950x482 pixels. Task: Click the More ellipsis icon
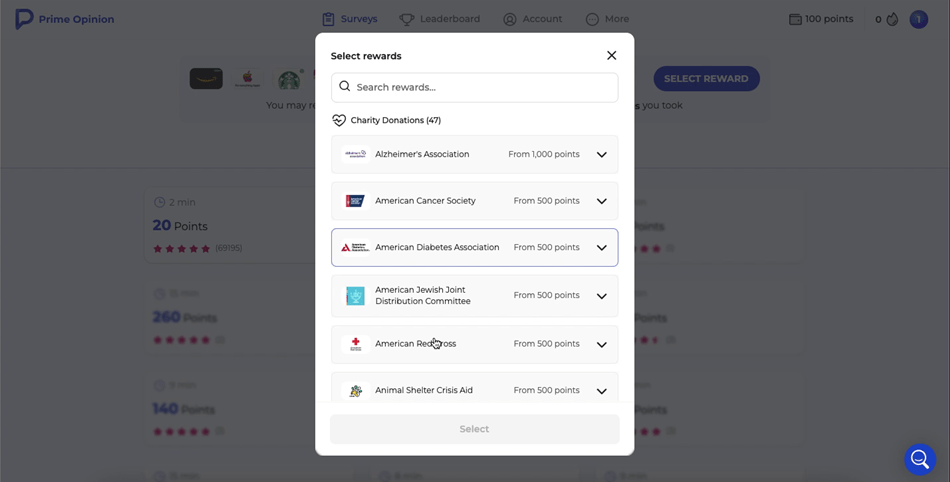point(592,19)
